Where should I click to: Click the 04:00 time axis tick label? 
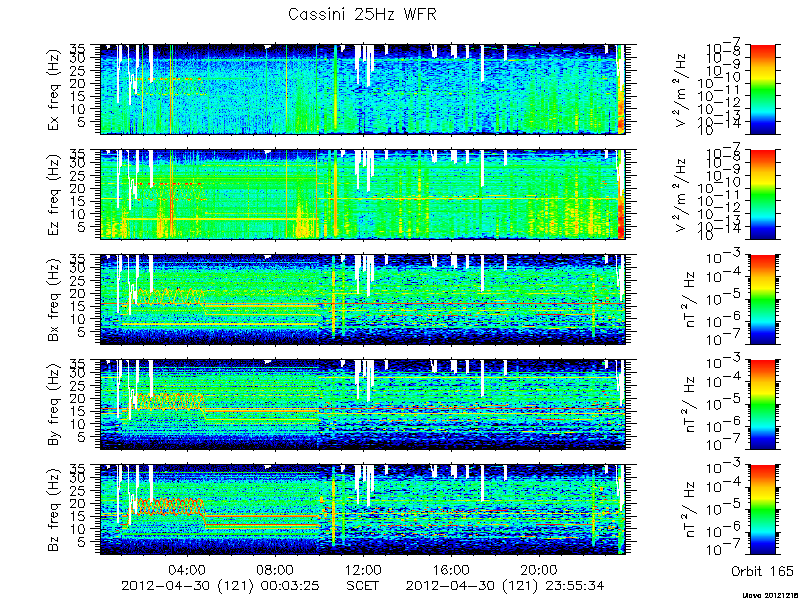pyautogui.click(x=188, y=569)
